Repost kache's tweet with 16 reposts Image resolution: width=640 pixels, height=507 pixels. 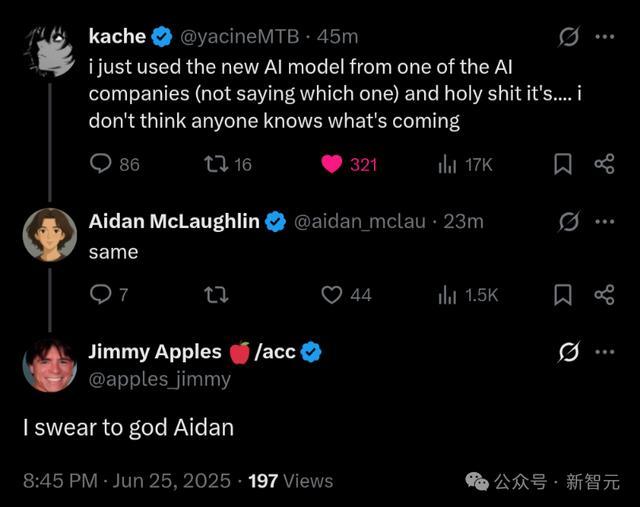pos(216,164)
